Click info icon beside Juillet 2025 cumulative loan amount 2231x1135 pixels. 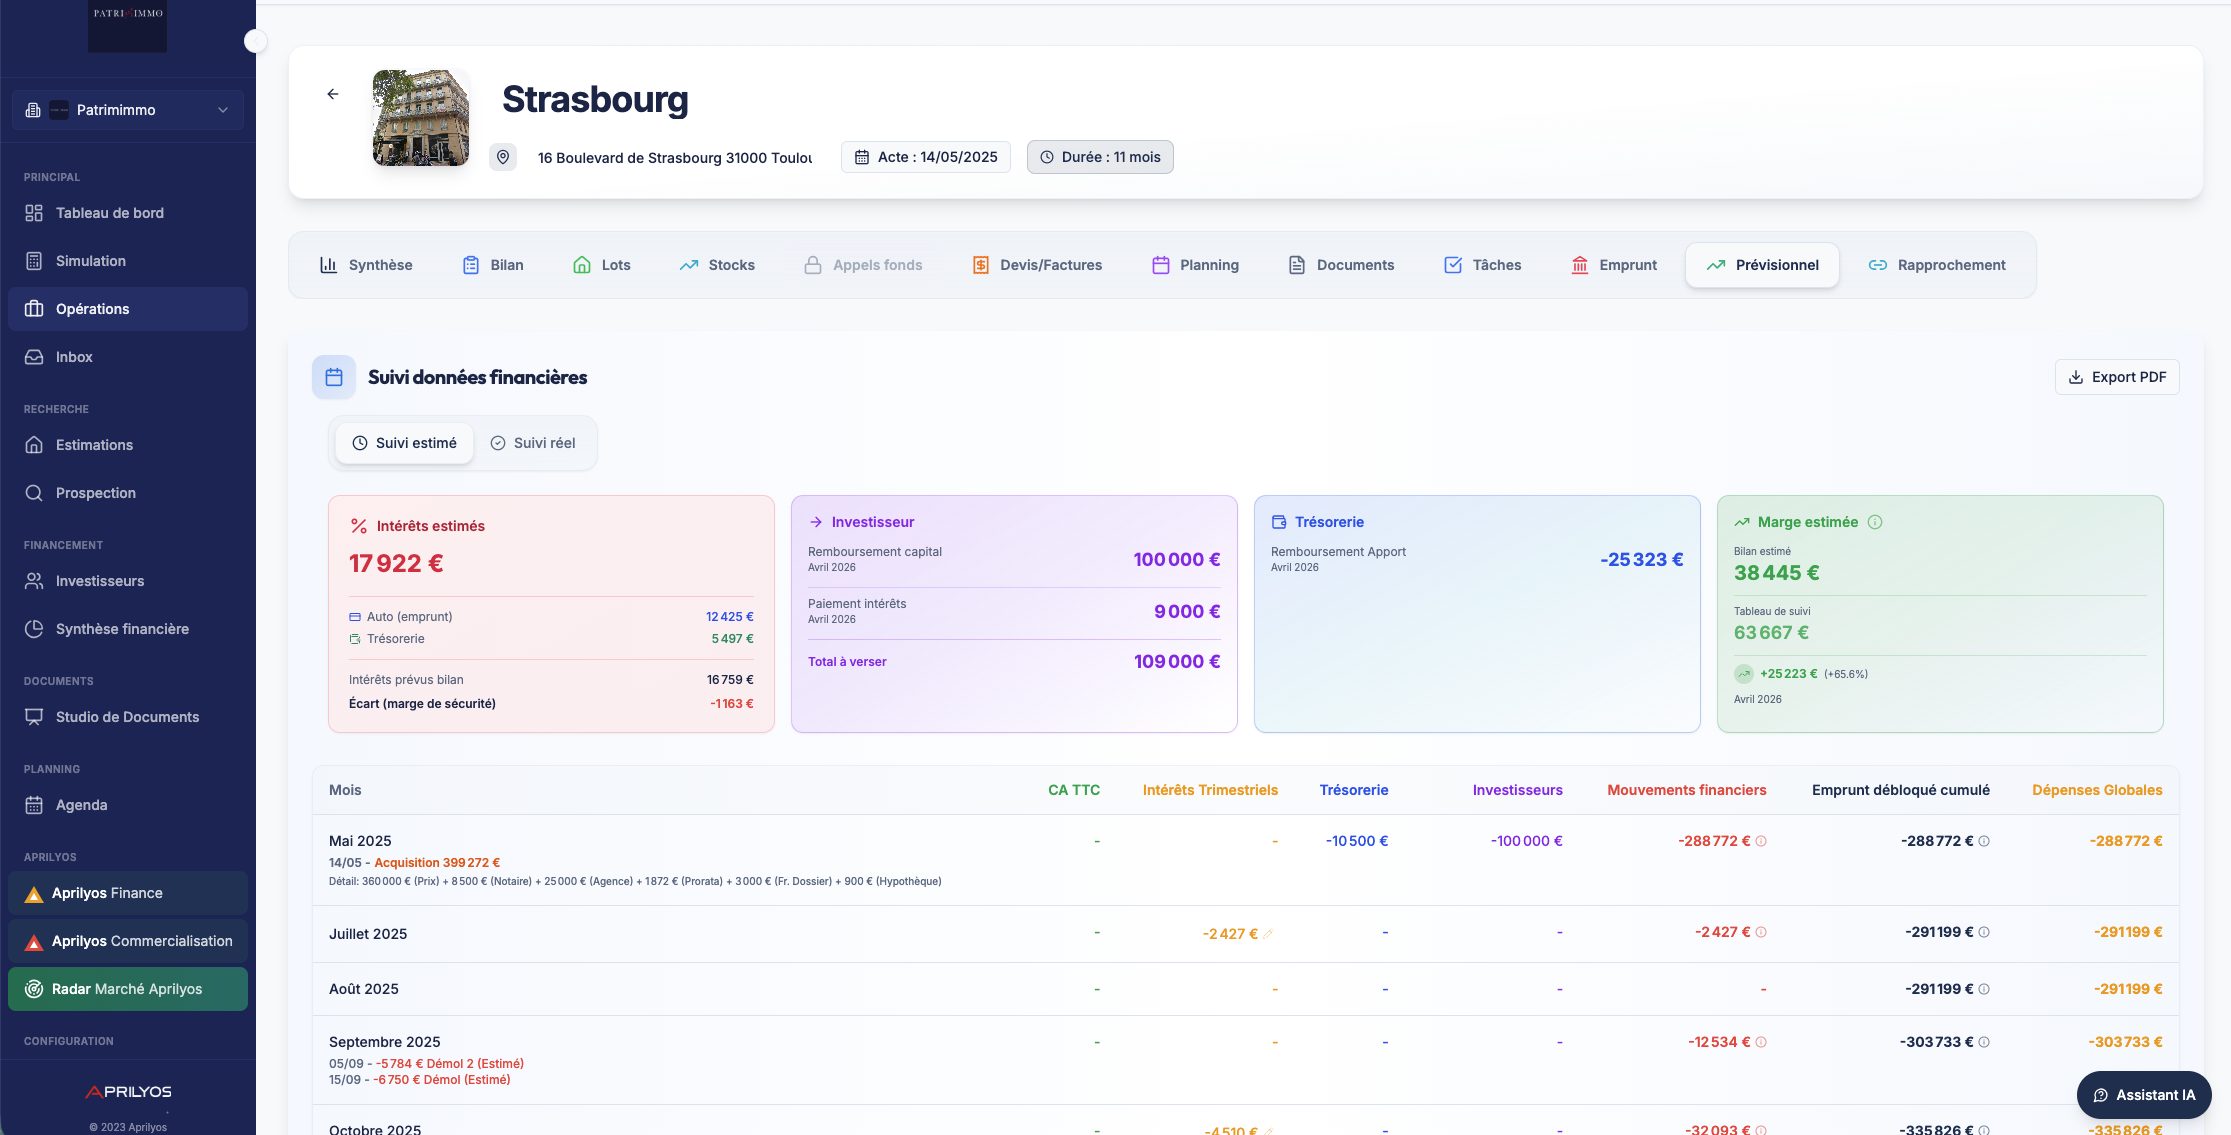(1984, 932)
